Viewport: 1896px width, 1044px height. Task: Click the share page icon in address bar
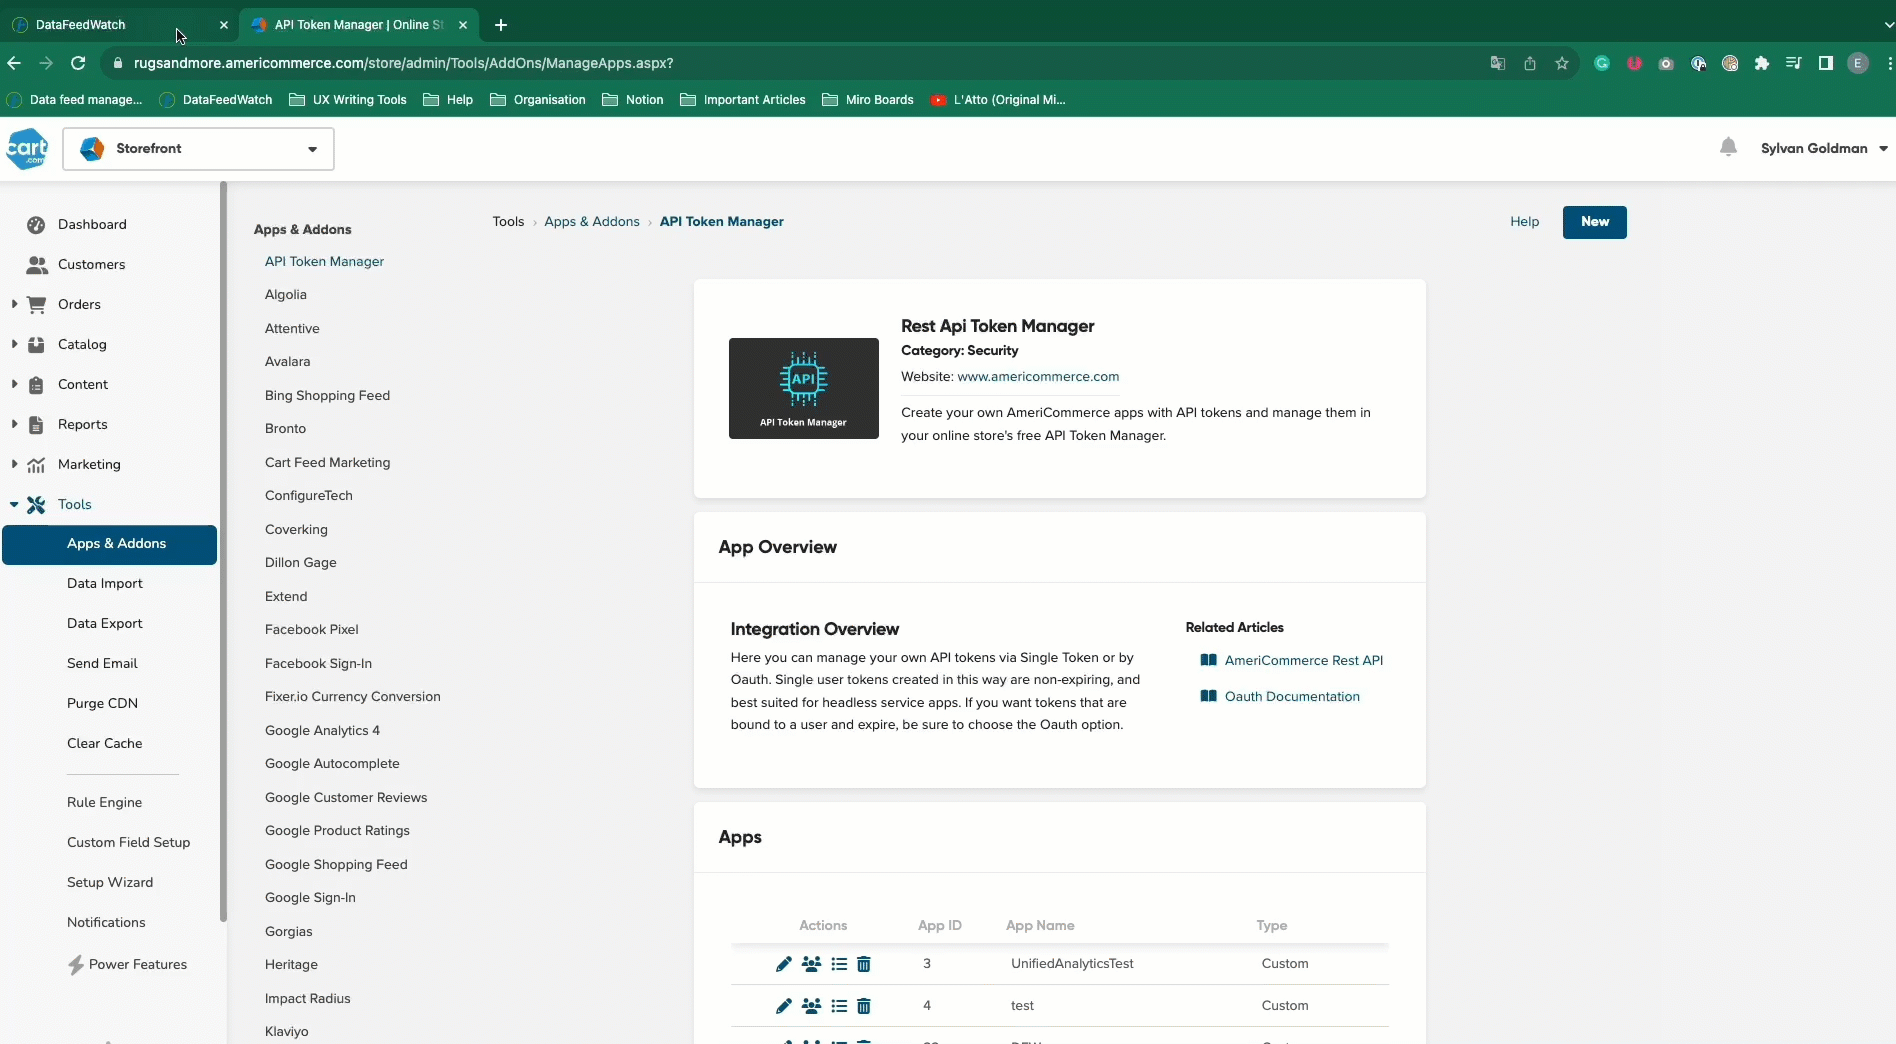[x=1530, y=63]
